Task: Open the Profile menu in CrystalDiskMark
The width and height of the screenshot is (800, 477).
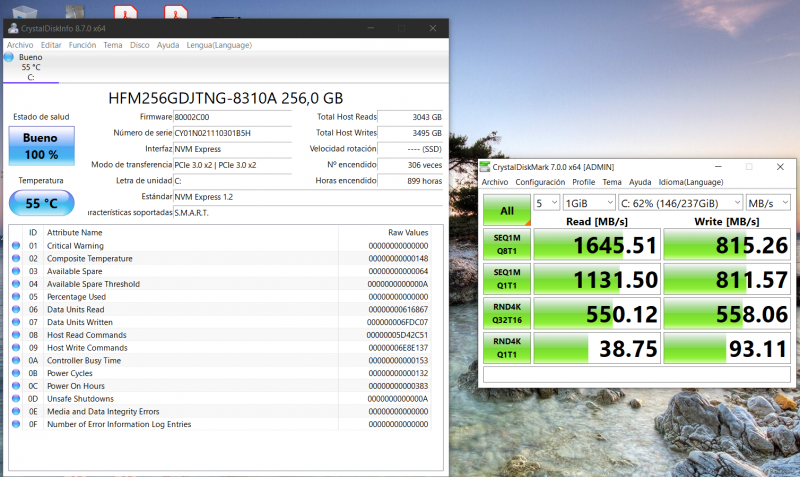Action: coord(583,182)
